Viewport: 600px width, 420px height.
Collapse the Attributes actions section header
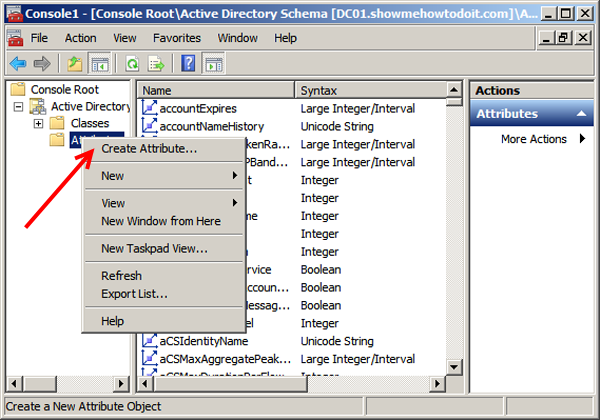pyautogui.click(x=582, y=114)
